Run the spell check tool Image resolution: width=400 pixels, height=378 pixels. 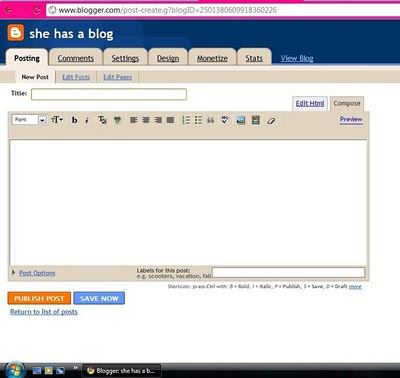pos(225,120)
